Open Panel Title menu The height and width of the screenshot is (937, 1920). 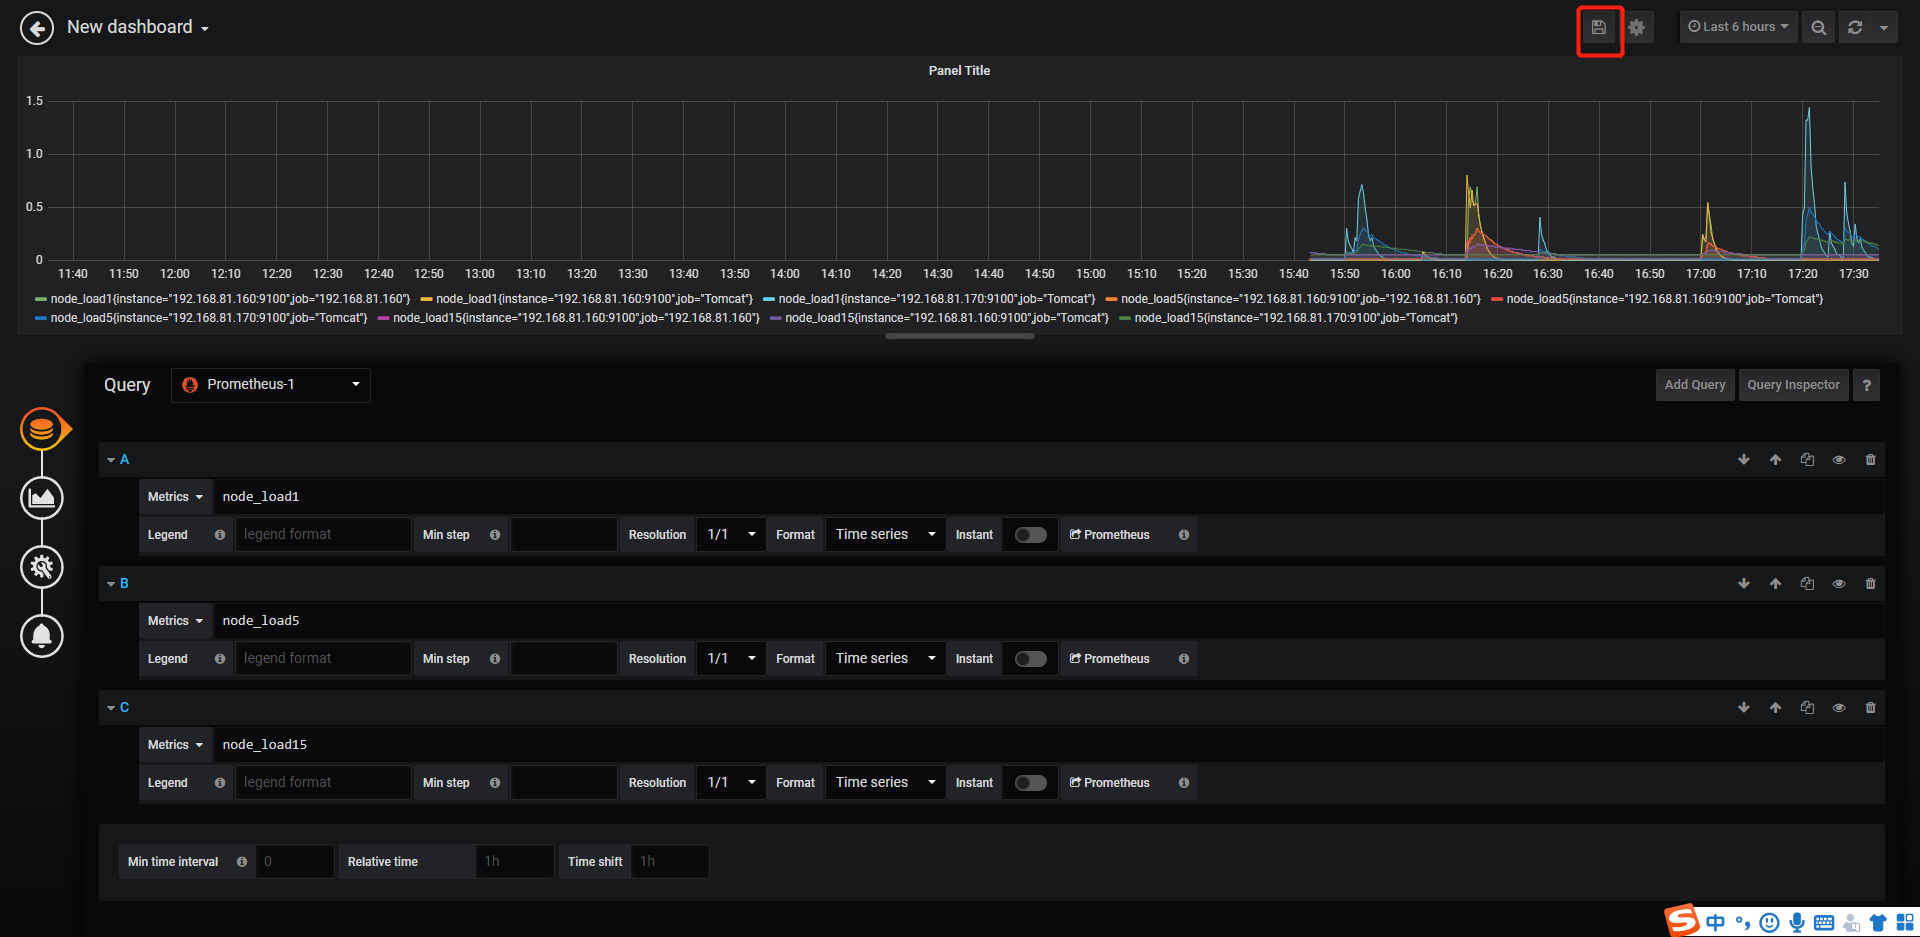click(959, 71)
